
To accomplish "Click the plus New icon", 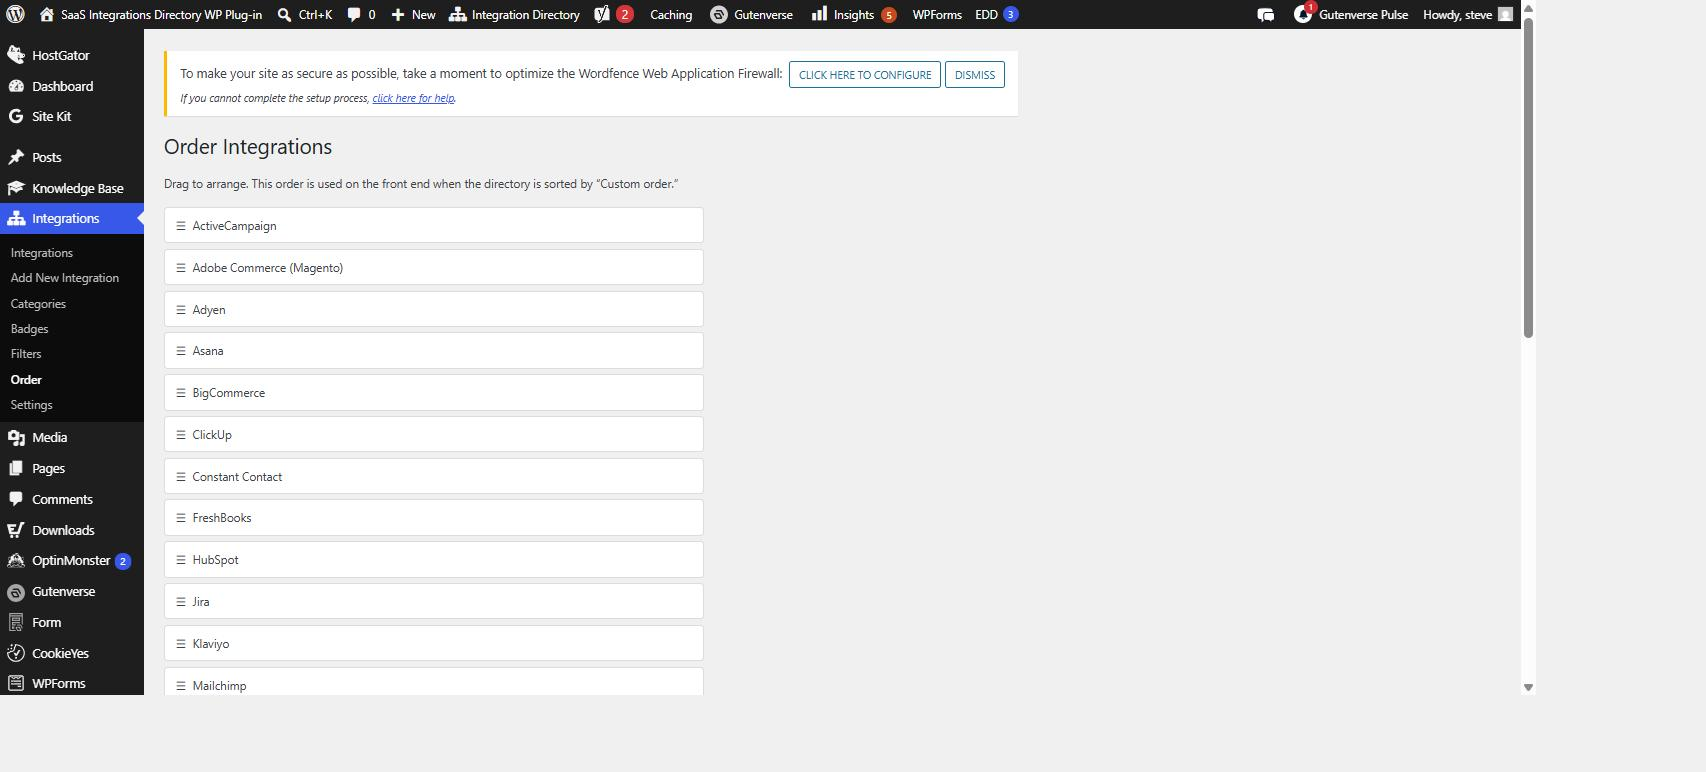I will (398, 14).
